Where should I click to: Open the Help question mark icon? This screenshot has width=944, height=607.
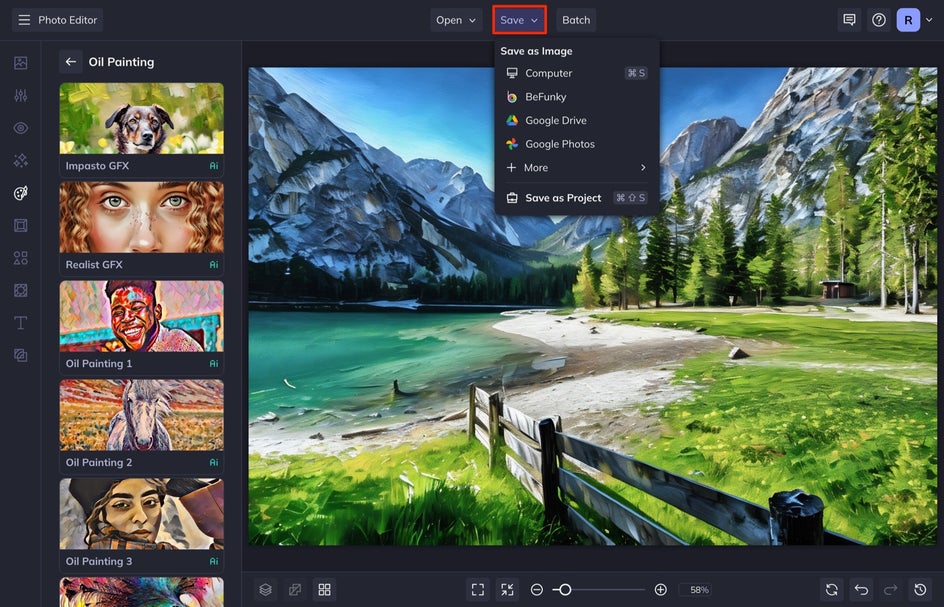879,20
